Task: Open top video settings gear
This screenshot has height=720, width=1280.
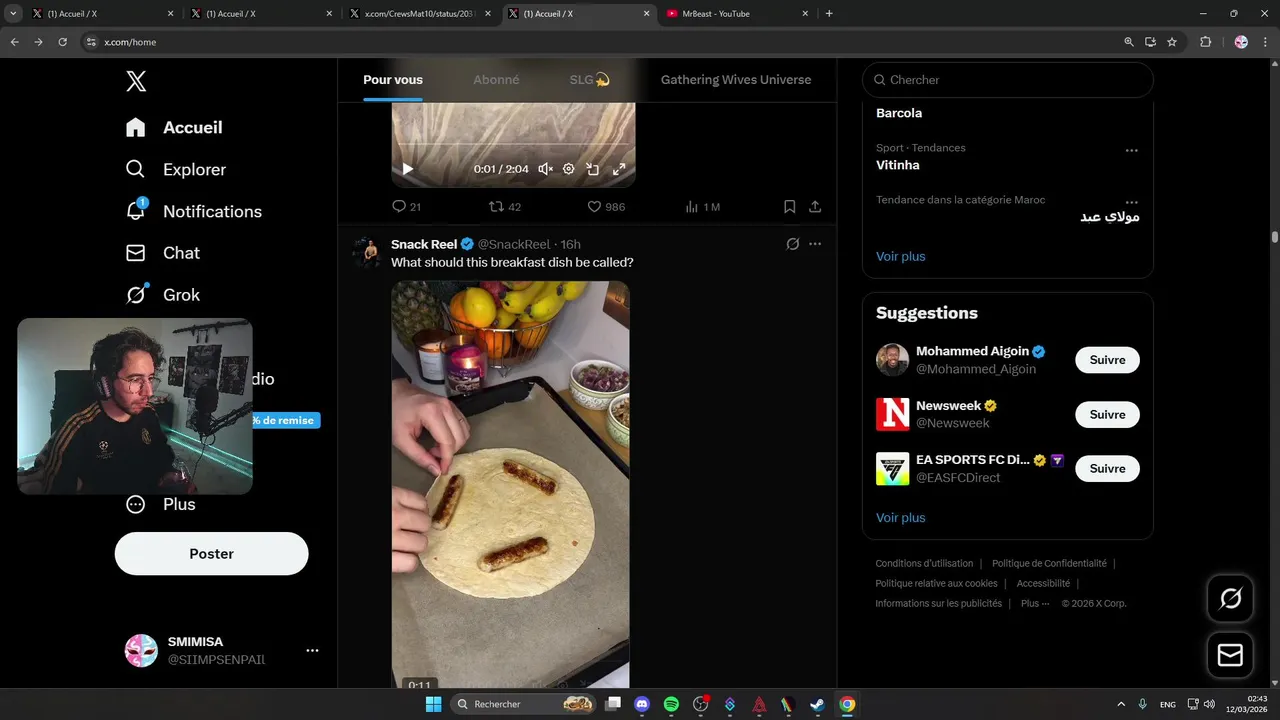Action: coord(569,169)
